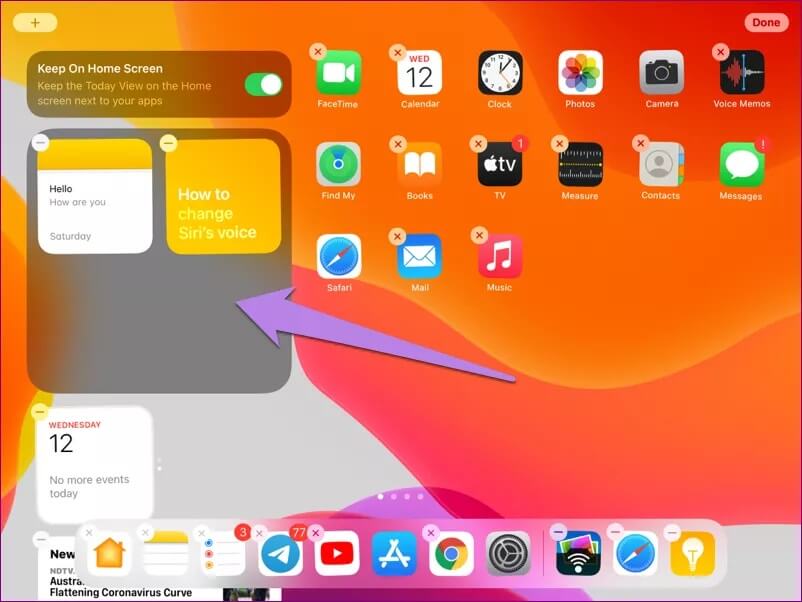Delete the Mail app with its X badge
Viewport: 802px width, 602px height.
tap(397, 236)
